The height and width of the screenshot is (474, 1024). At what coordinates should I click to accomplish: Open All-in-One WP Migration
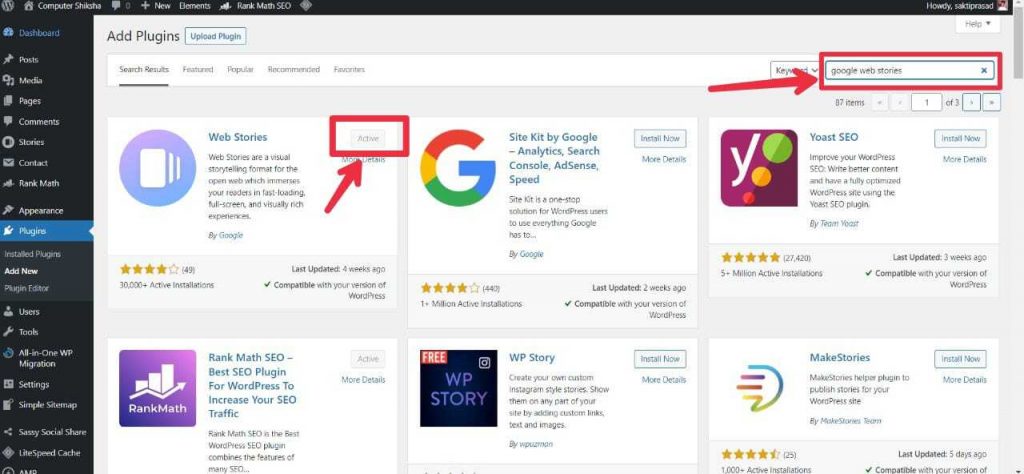tap(46, 358)
